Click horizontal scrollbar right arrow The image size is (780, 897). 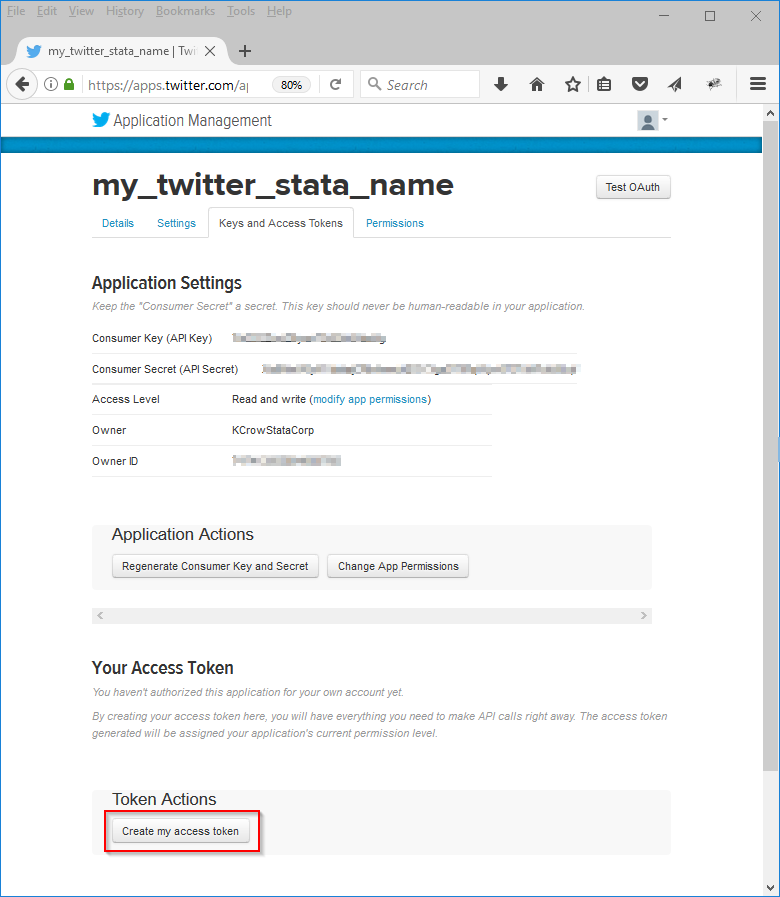click(644, 616)
